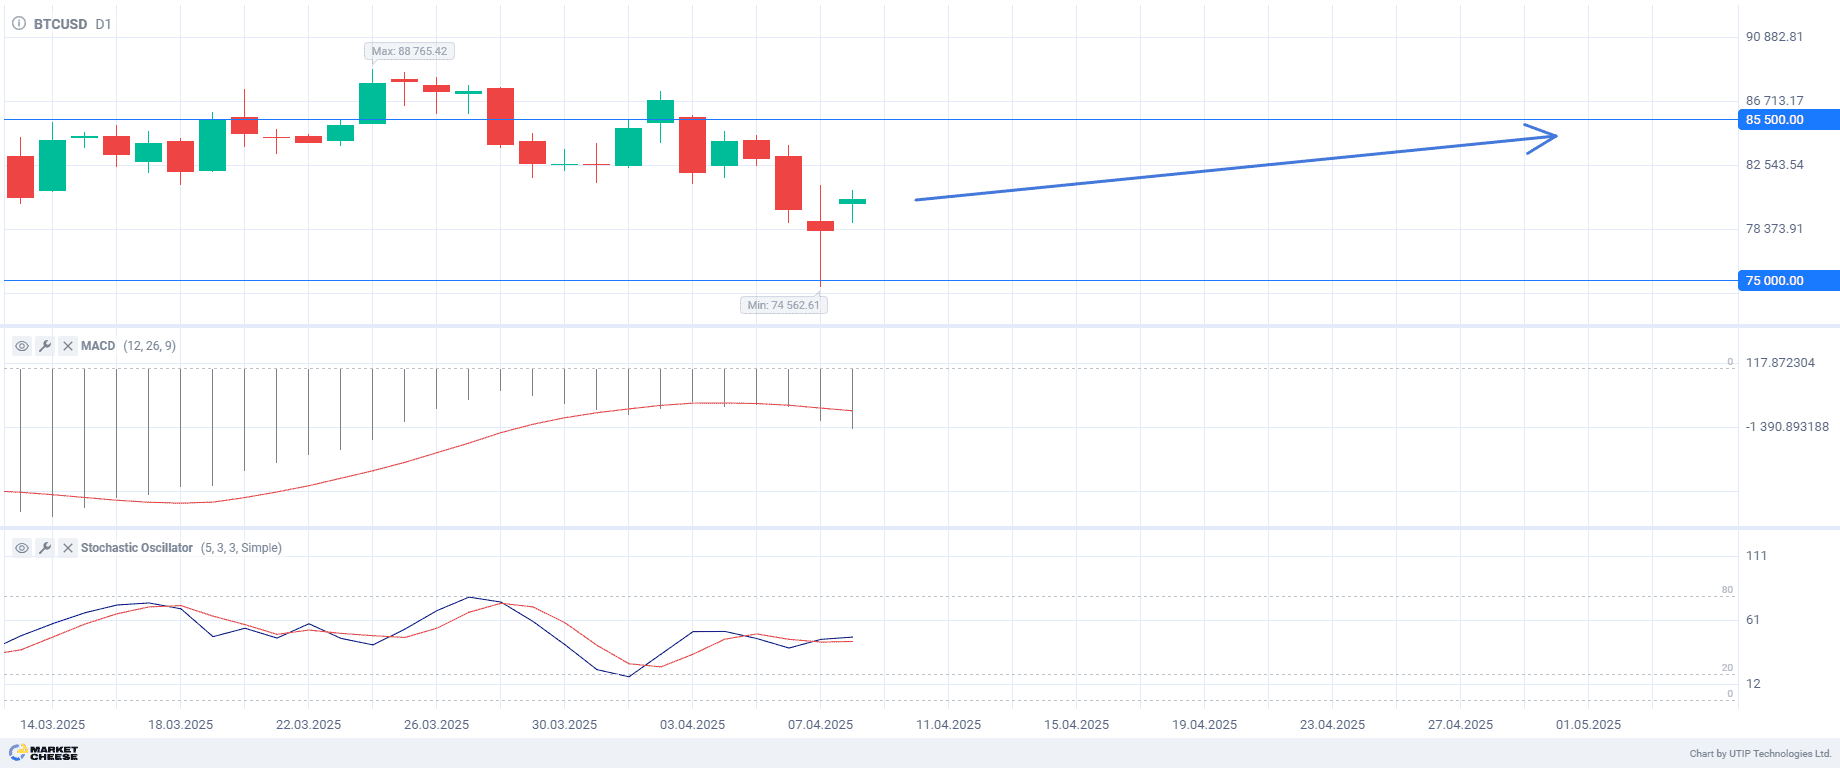Viewport: 1840px width, 768px height.
Task: Click the -1 390.893188 MACD axis value
Action: [x=1787, y=427]
